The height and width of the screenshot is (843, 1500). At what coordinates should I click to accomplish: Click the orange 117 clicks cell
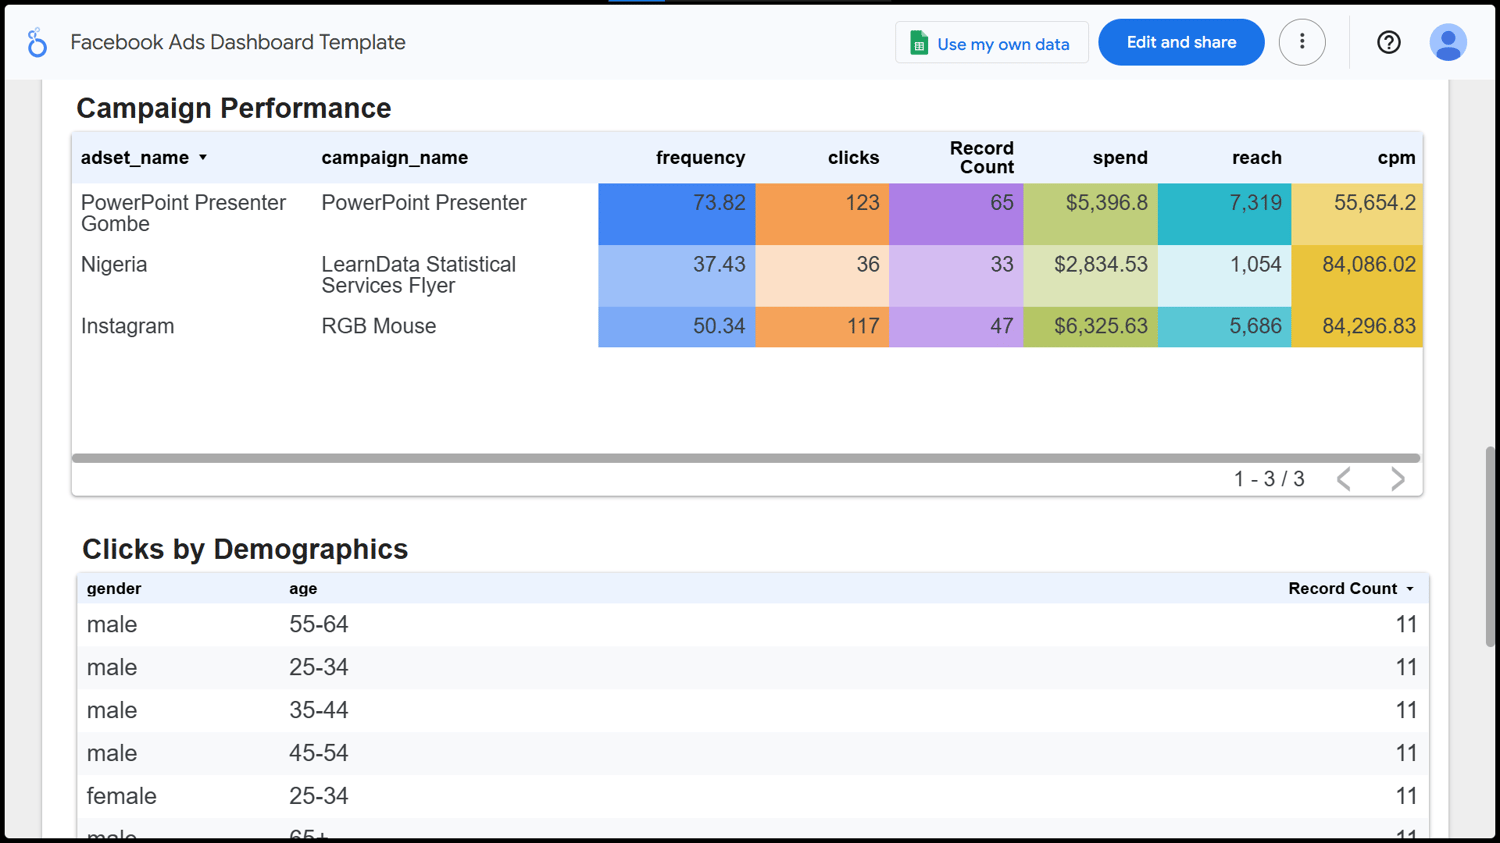coord(822,327)
